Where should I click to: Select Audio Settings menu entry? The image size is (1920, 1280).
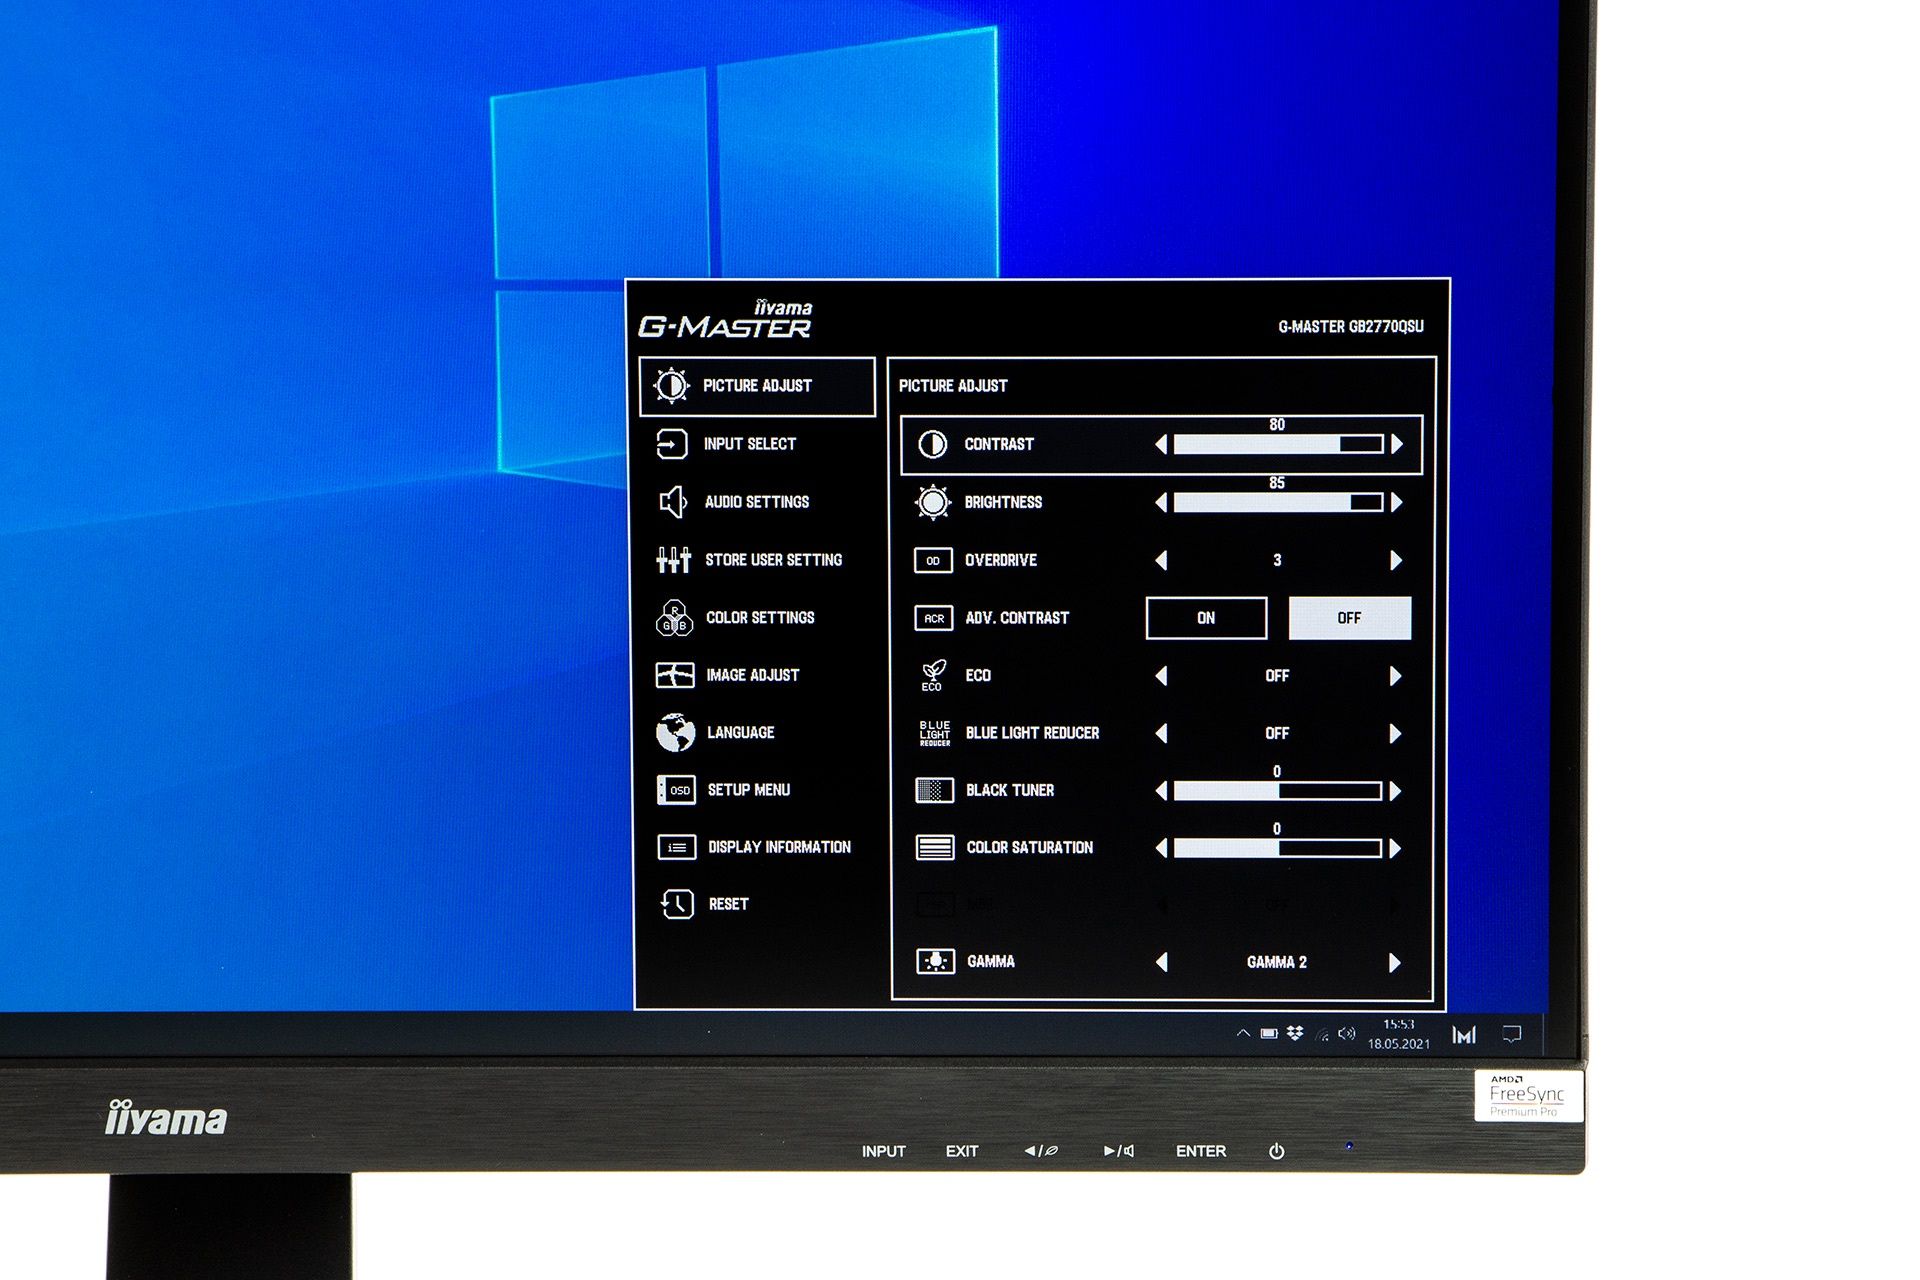point(757,502)
